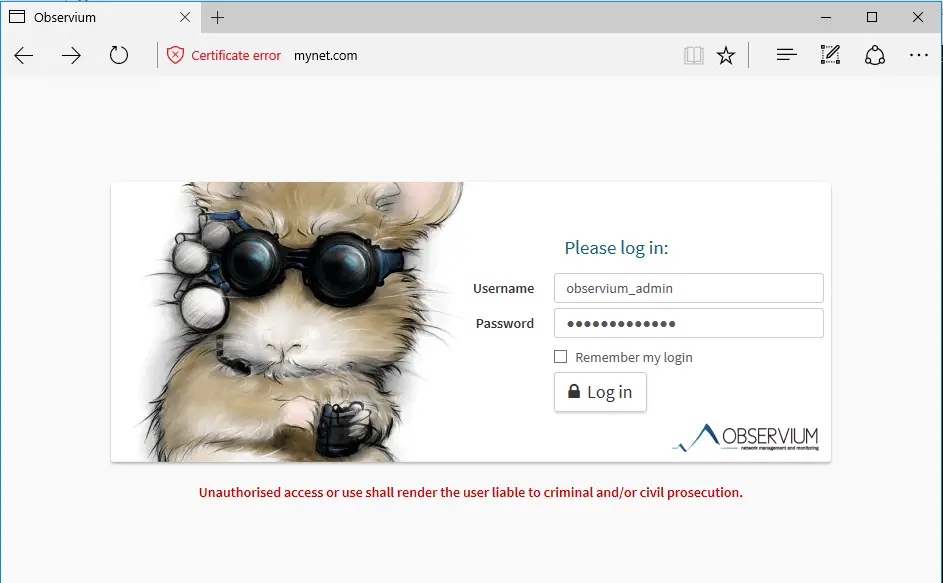Click the Log in button
Viewport: 943px width, 583px height.
point(600,392)
